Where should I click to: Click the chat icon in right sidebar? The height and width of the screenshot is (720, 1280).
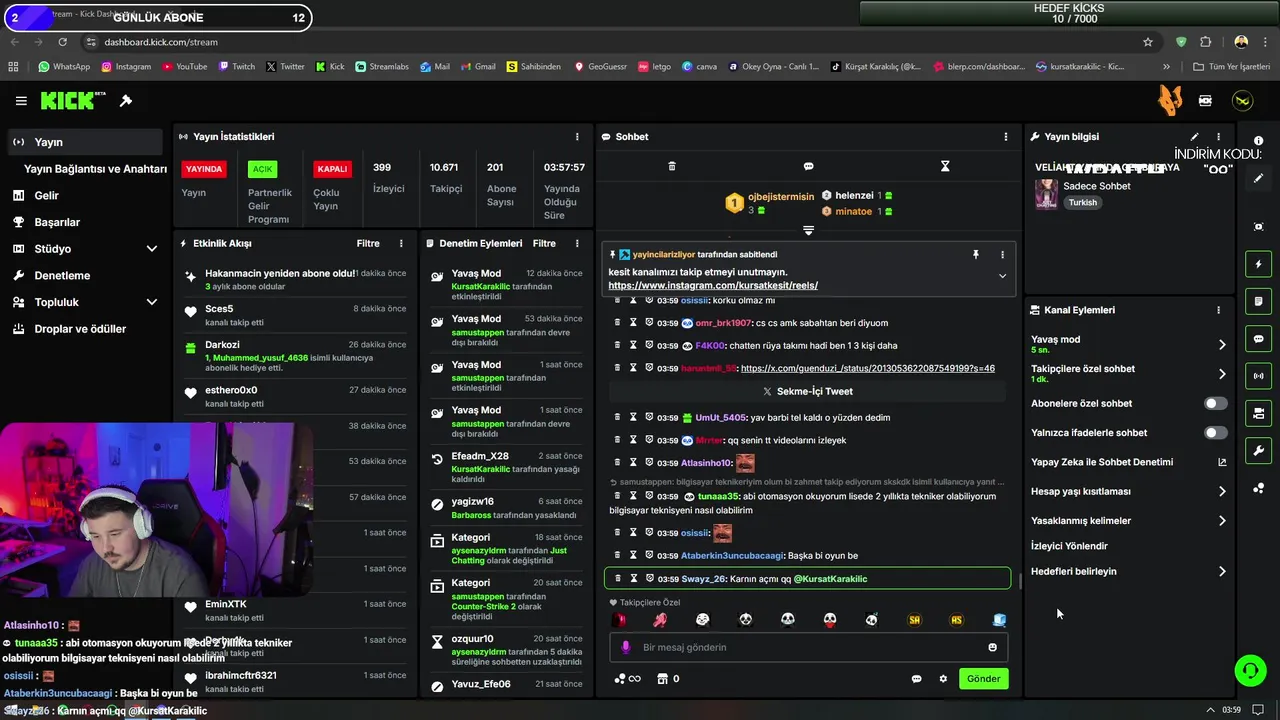1259,339
